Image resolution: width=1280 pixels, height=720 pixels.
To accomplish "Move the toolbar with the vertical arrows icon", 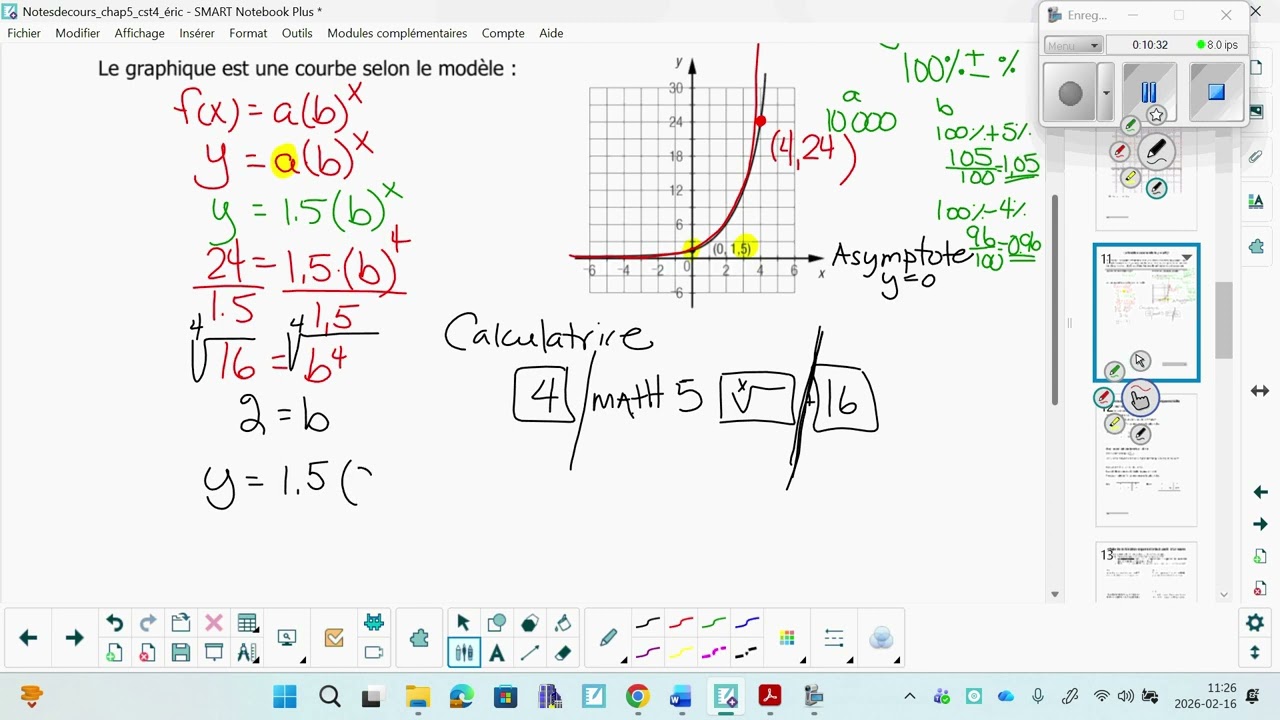I will tap(1255, 653).
